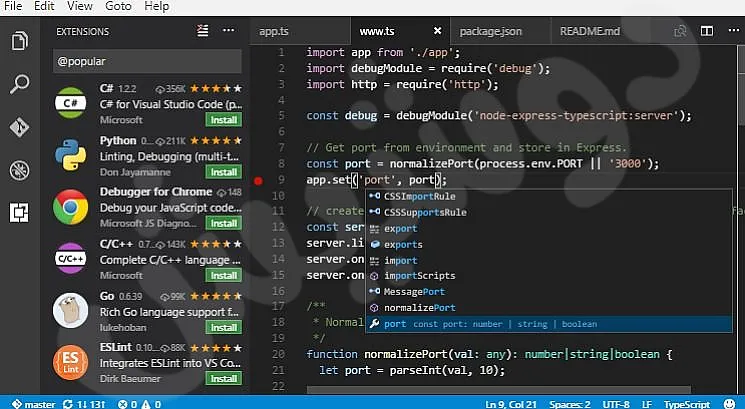
Task: Toggle the breakpoint on line 9
Action: (258, 181)
